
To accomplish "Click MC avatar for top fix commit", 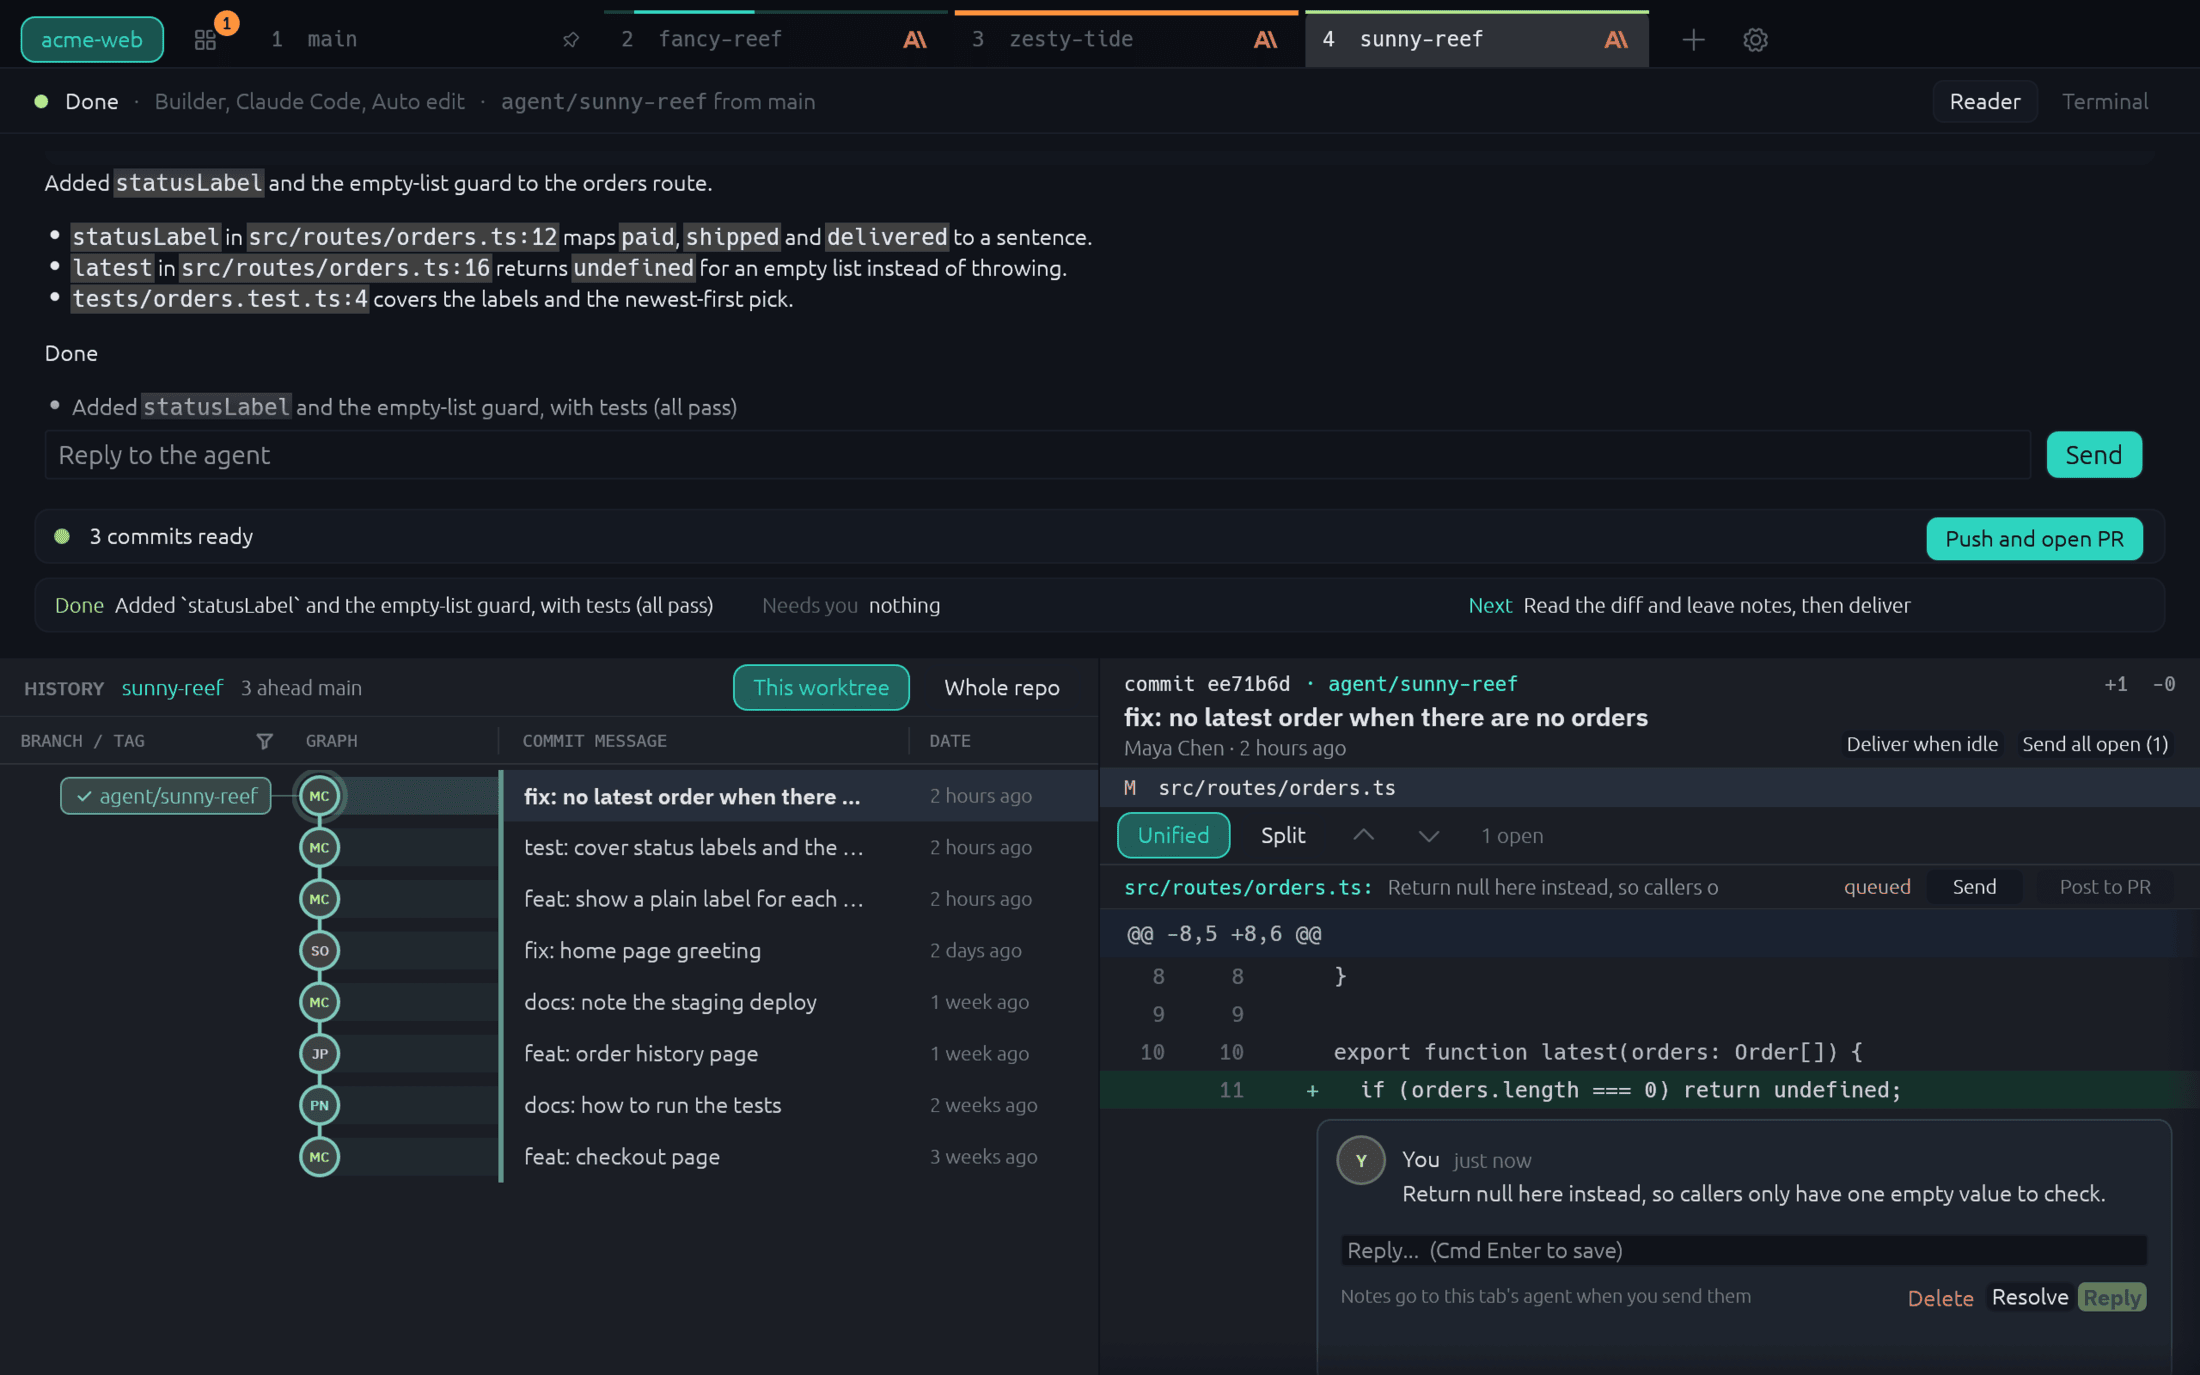I will tap(319, 796).
